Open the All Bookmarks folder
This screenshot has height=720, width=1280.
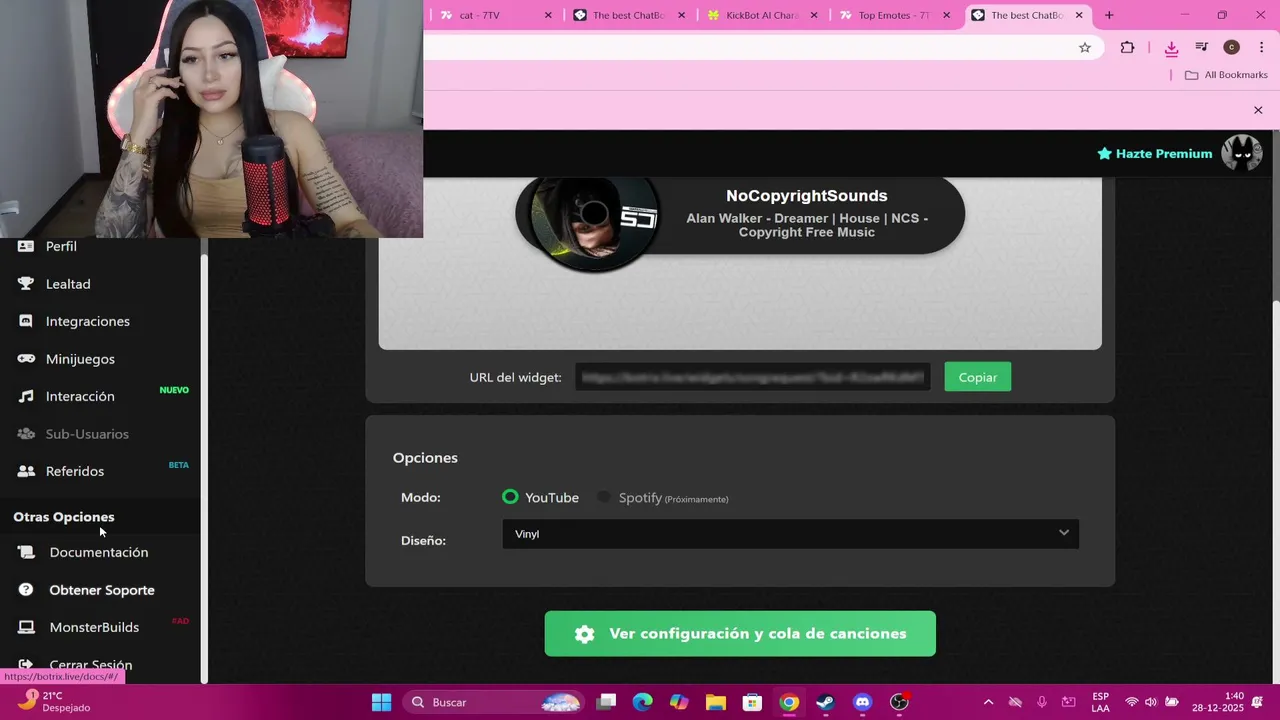tap(1226, 75)
